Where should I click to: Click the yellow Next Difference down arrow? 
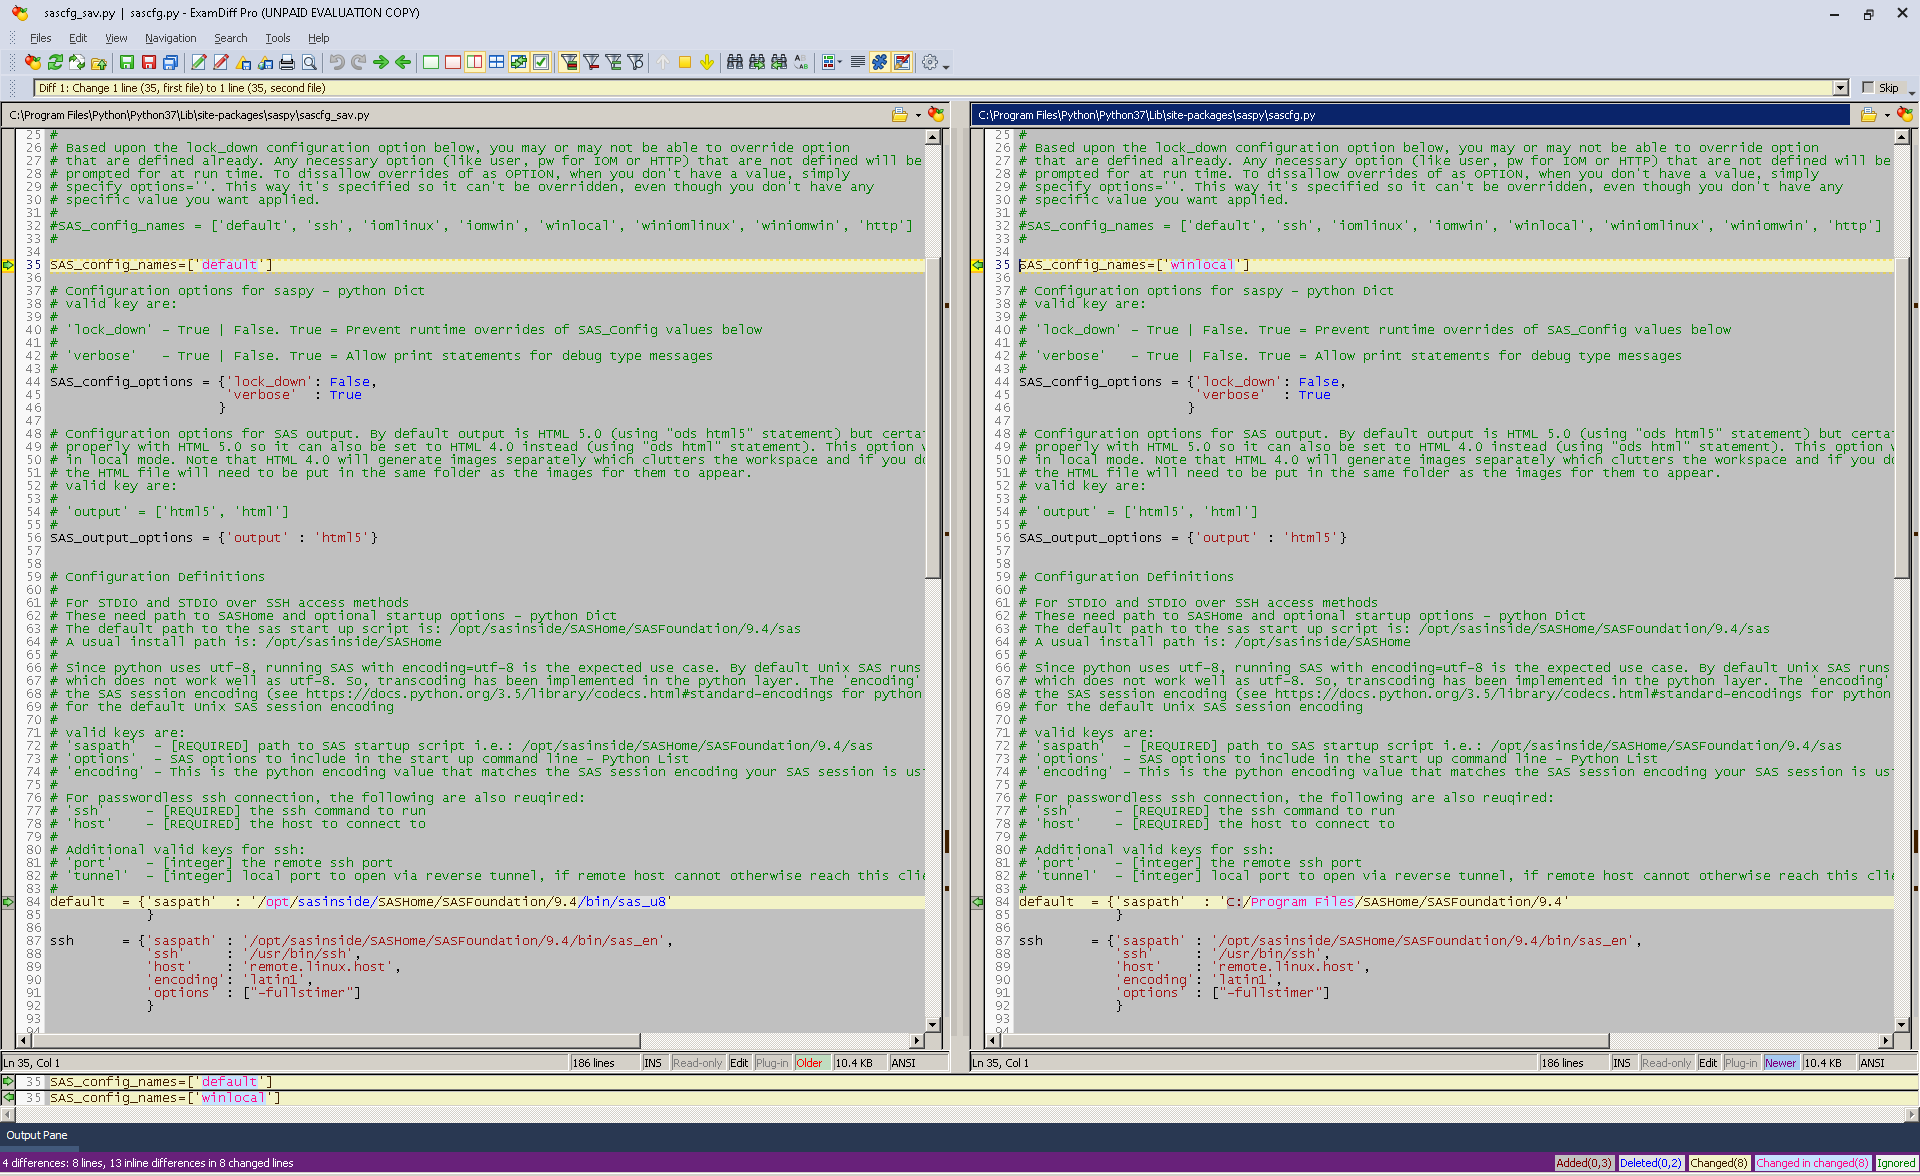(707, 63)
